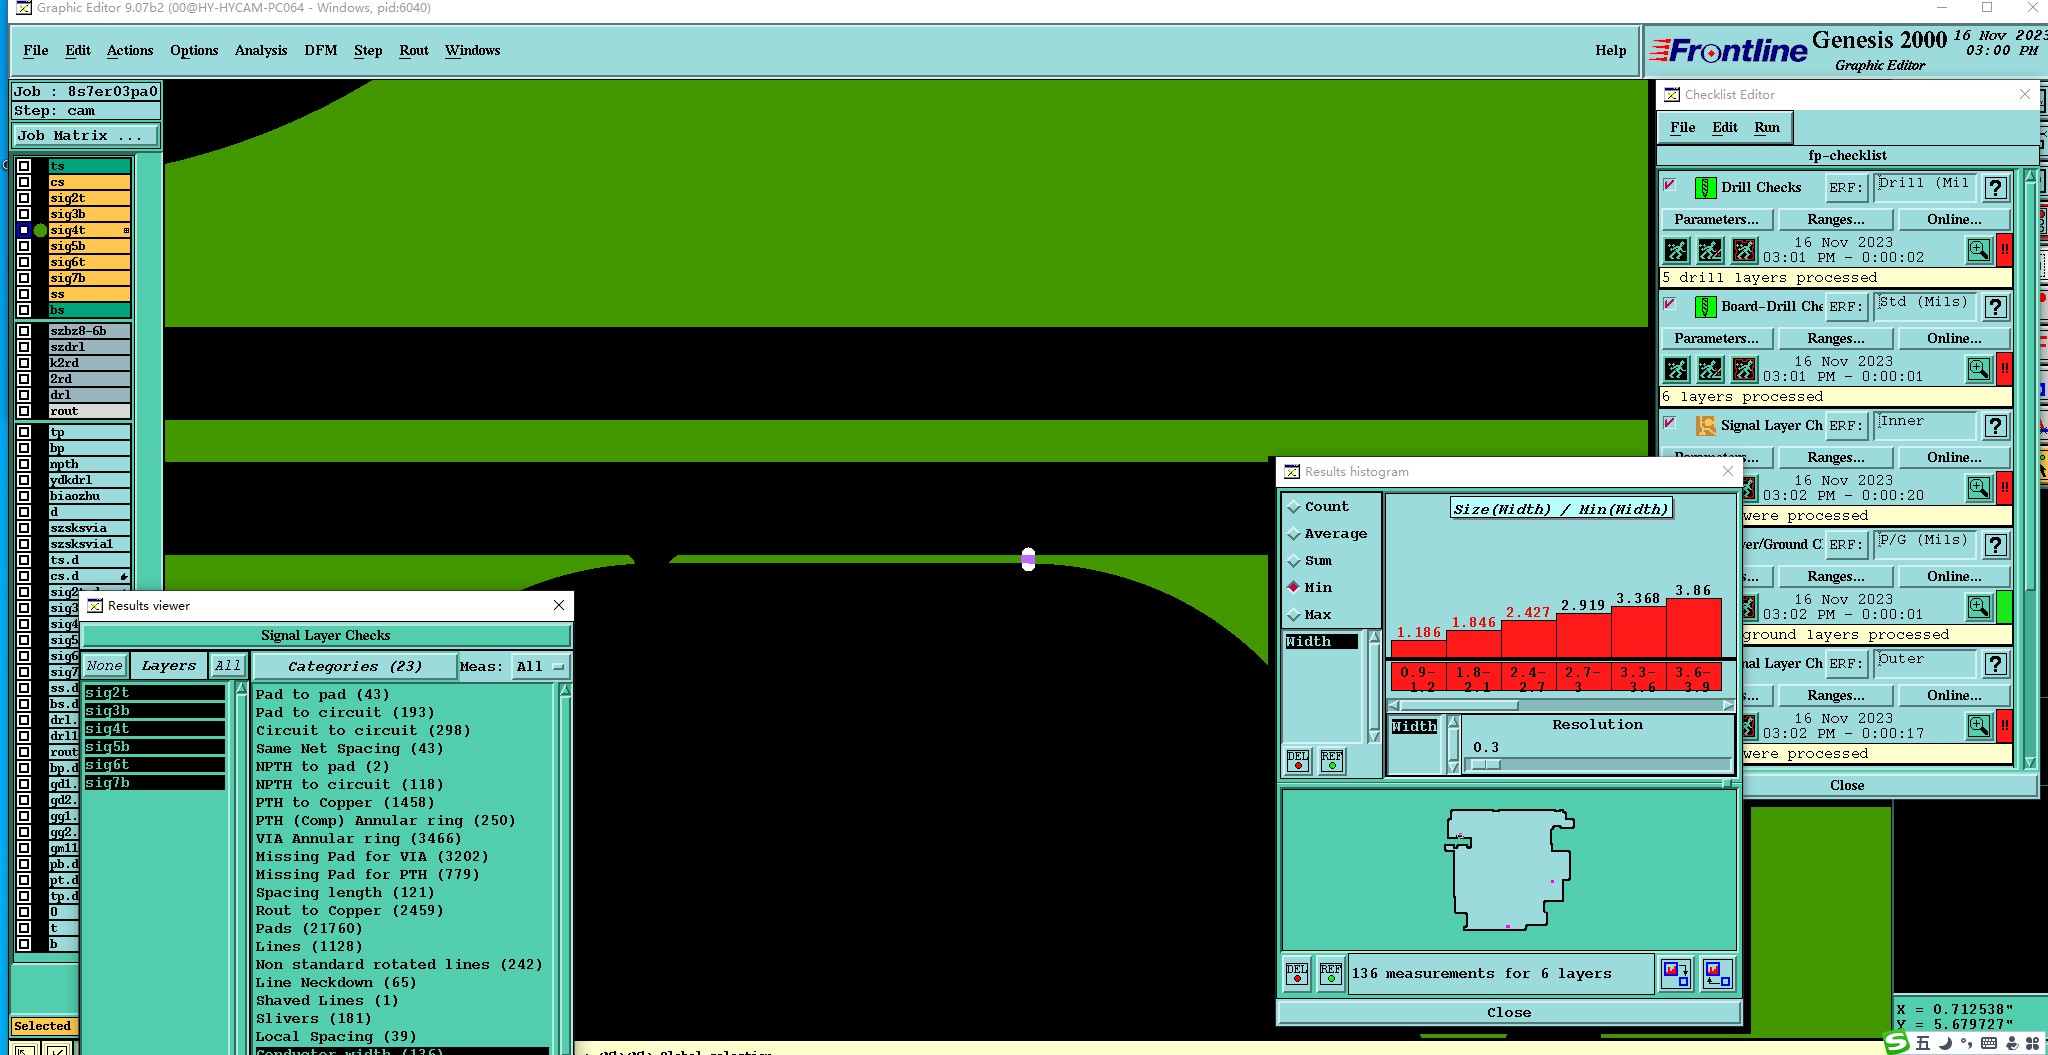The image size is (2048, 1055).
Task: Toggle Drill Checks enabled checkbox
Action: click(x=1670, y=185)
